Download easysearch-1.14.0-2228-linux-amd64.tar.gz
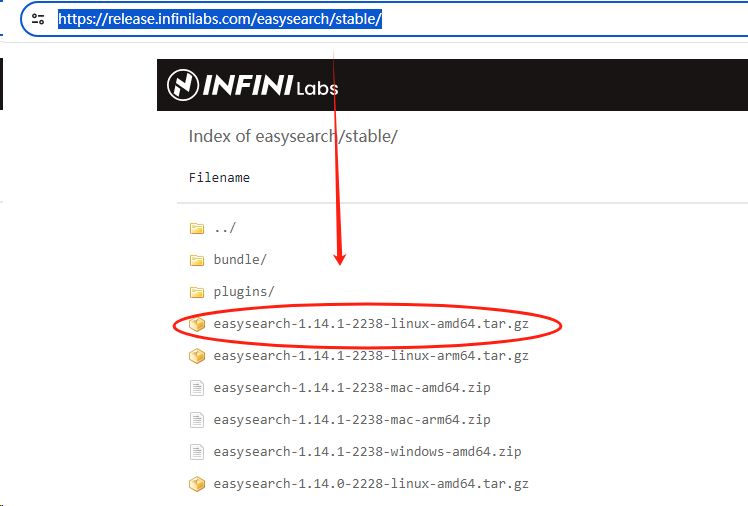748x506 pixels. coord(371,484)
